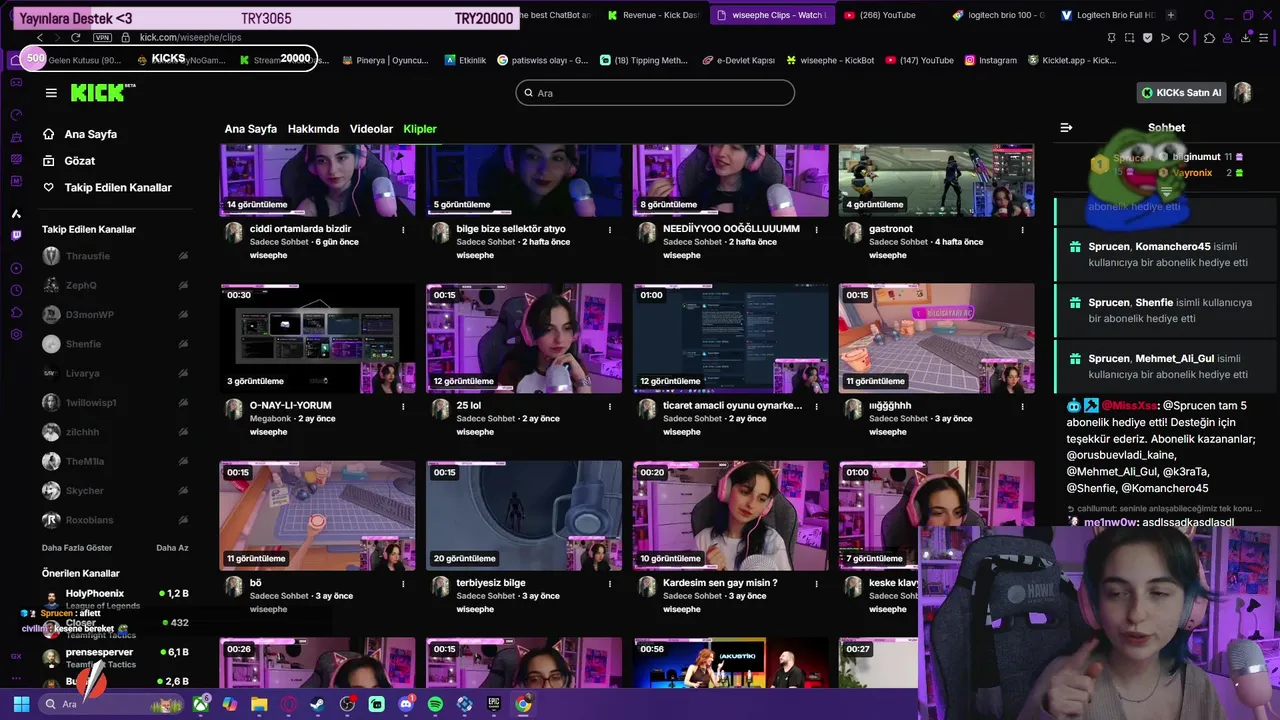Collapse the chat panel icon
This screenshot has height=720, width=1280.
(1066, 127)
